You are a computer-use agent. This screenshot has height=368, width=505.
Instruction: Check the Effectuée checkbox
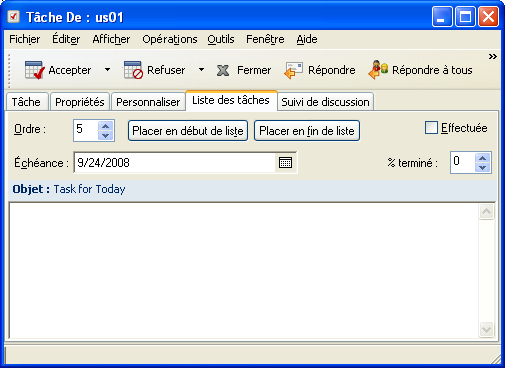pos(431,128)
